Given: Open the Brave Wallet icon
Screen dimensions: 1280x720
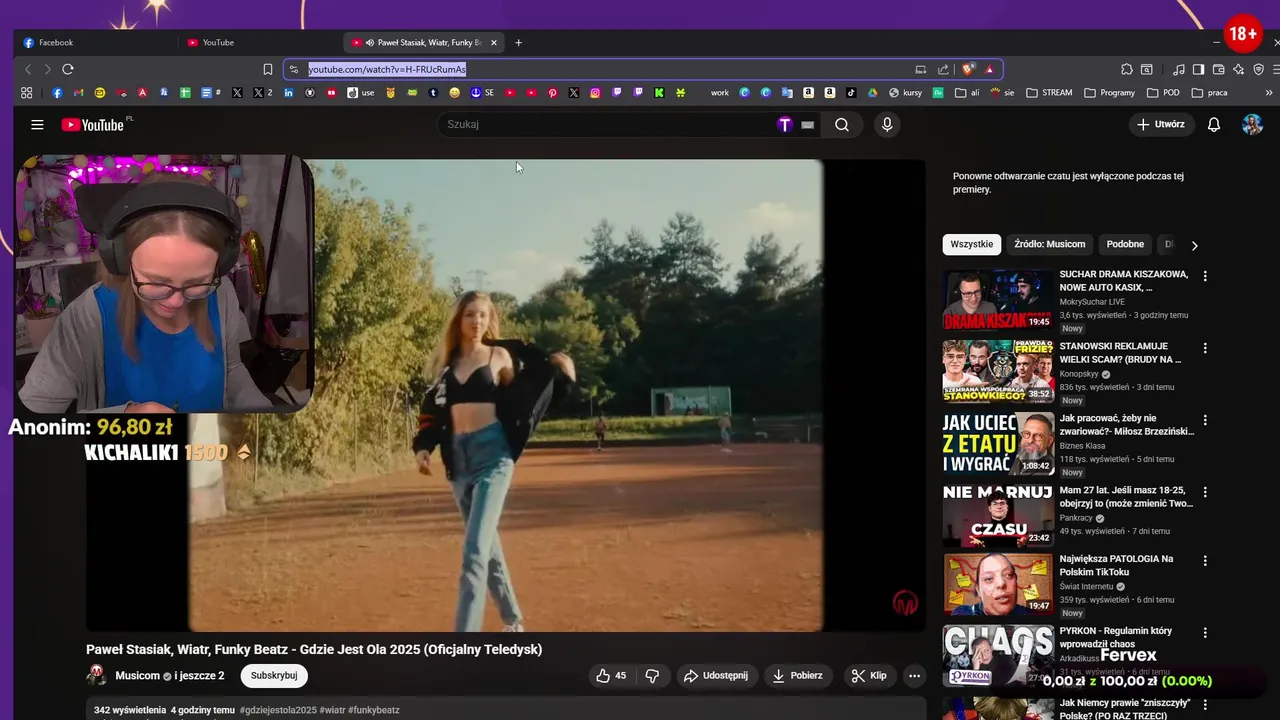Looking at the screenshot, I should click(x=1218, y=69).
